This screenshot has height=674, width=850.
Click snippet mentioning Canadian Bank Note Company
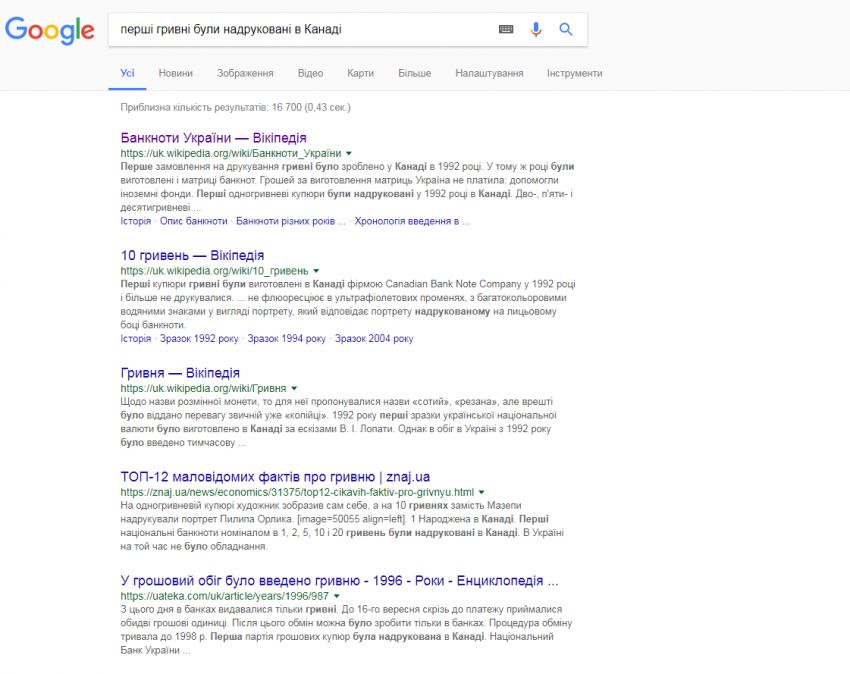(x=348, y=304)
